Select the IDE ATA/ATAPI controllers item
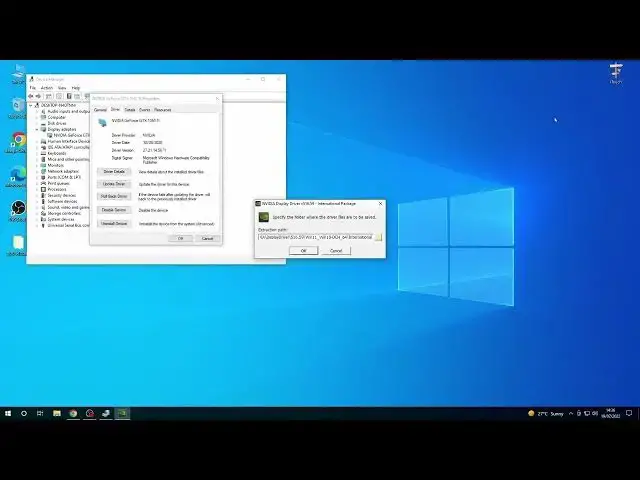Image resolution: width=640 pixels, height=480 pixels. [x=65, y=147]
